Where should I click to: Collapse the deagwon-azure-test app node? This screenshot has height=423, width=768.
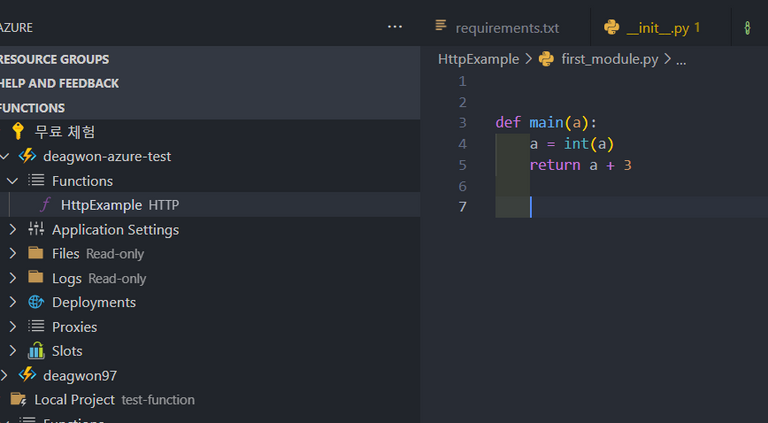pos(4,156)
